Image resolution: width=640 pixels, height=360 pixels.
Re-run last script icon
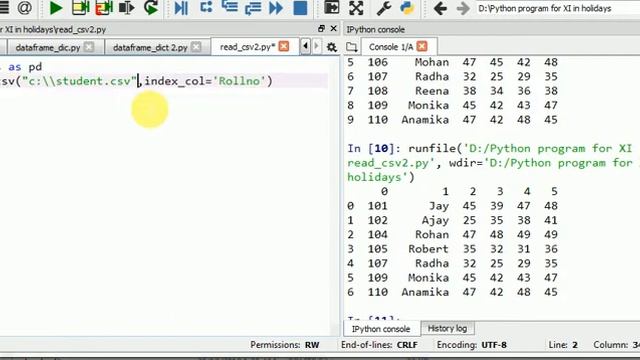[x=151, y=8]
